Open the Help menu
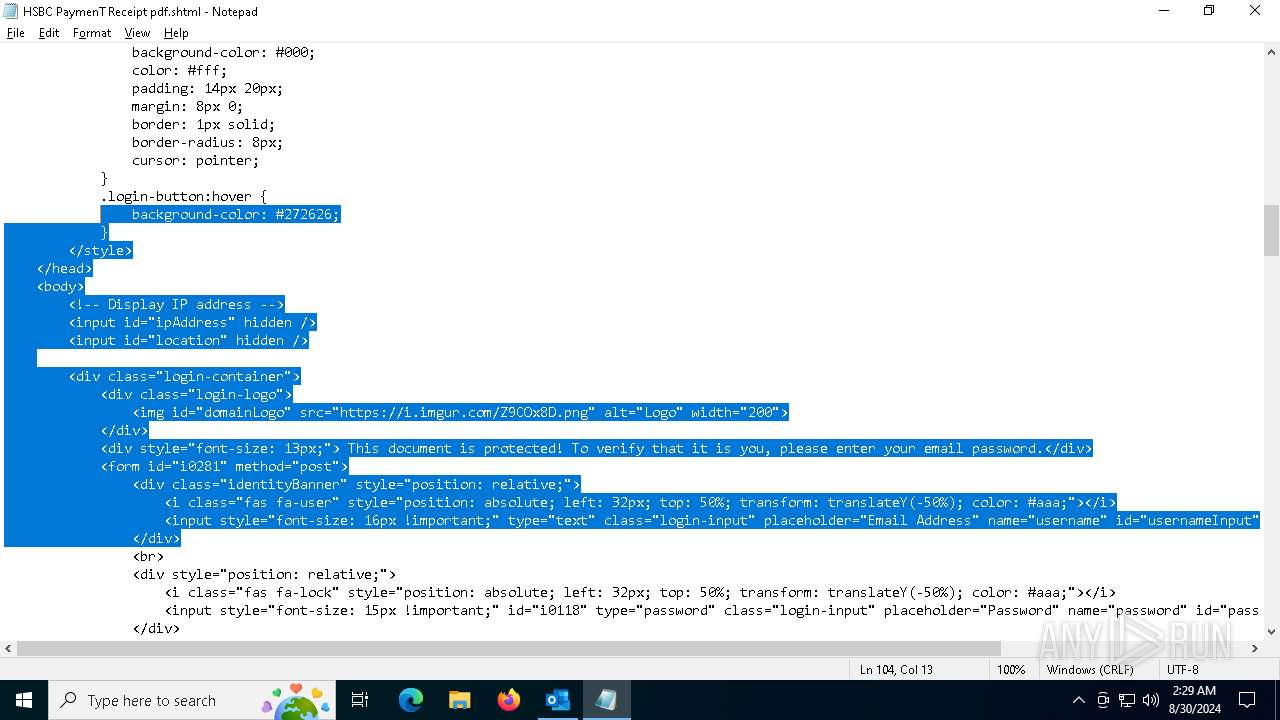1280x720 pixels. (176, 33)
